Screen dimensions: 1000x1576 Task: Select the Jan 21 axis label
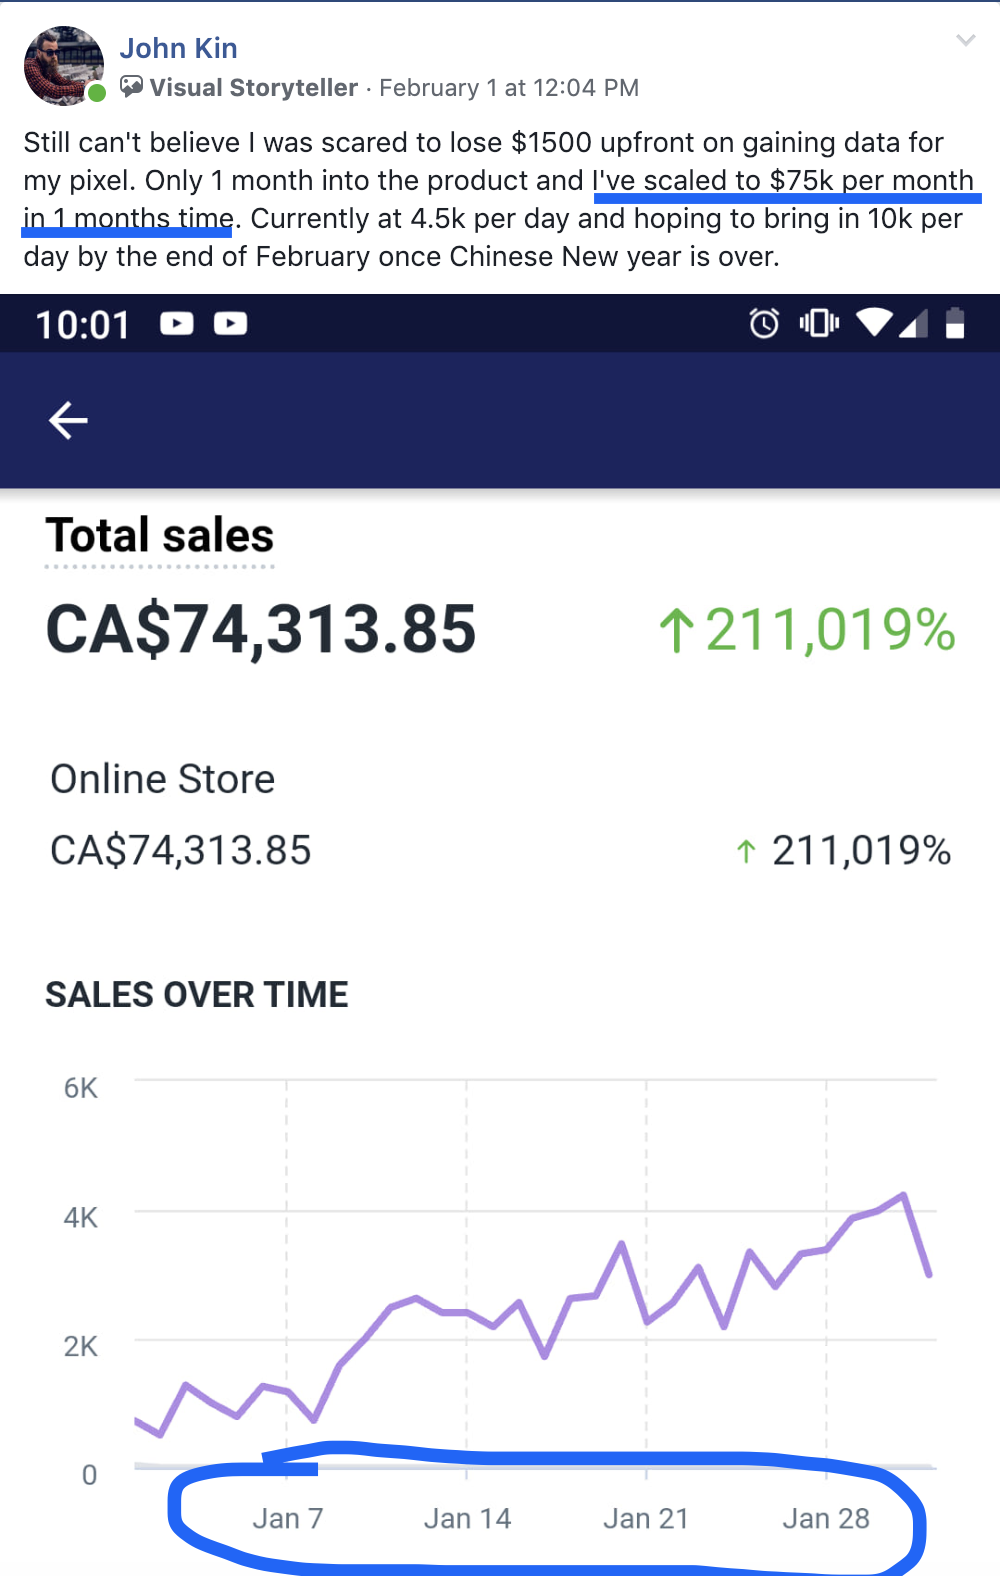[x=646, y=1519]
